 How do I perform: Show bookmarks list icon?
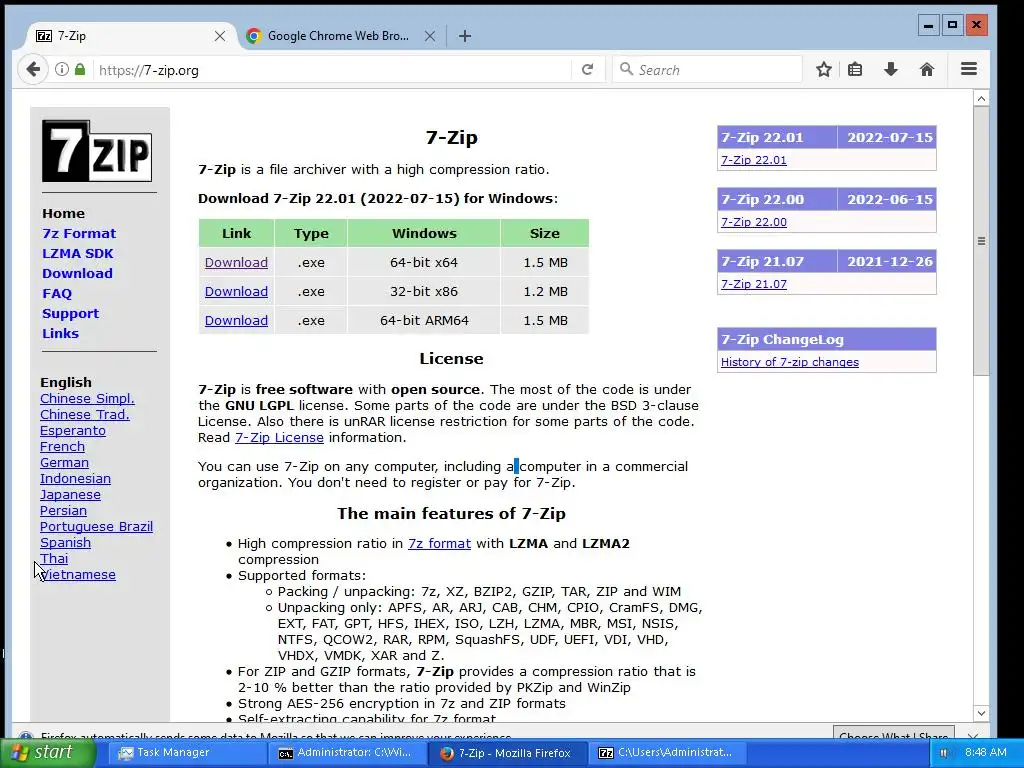click(x=855, y=69)
